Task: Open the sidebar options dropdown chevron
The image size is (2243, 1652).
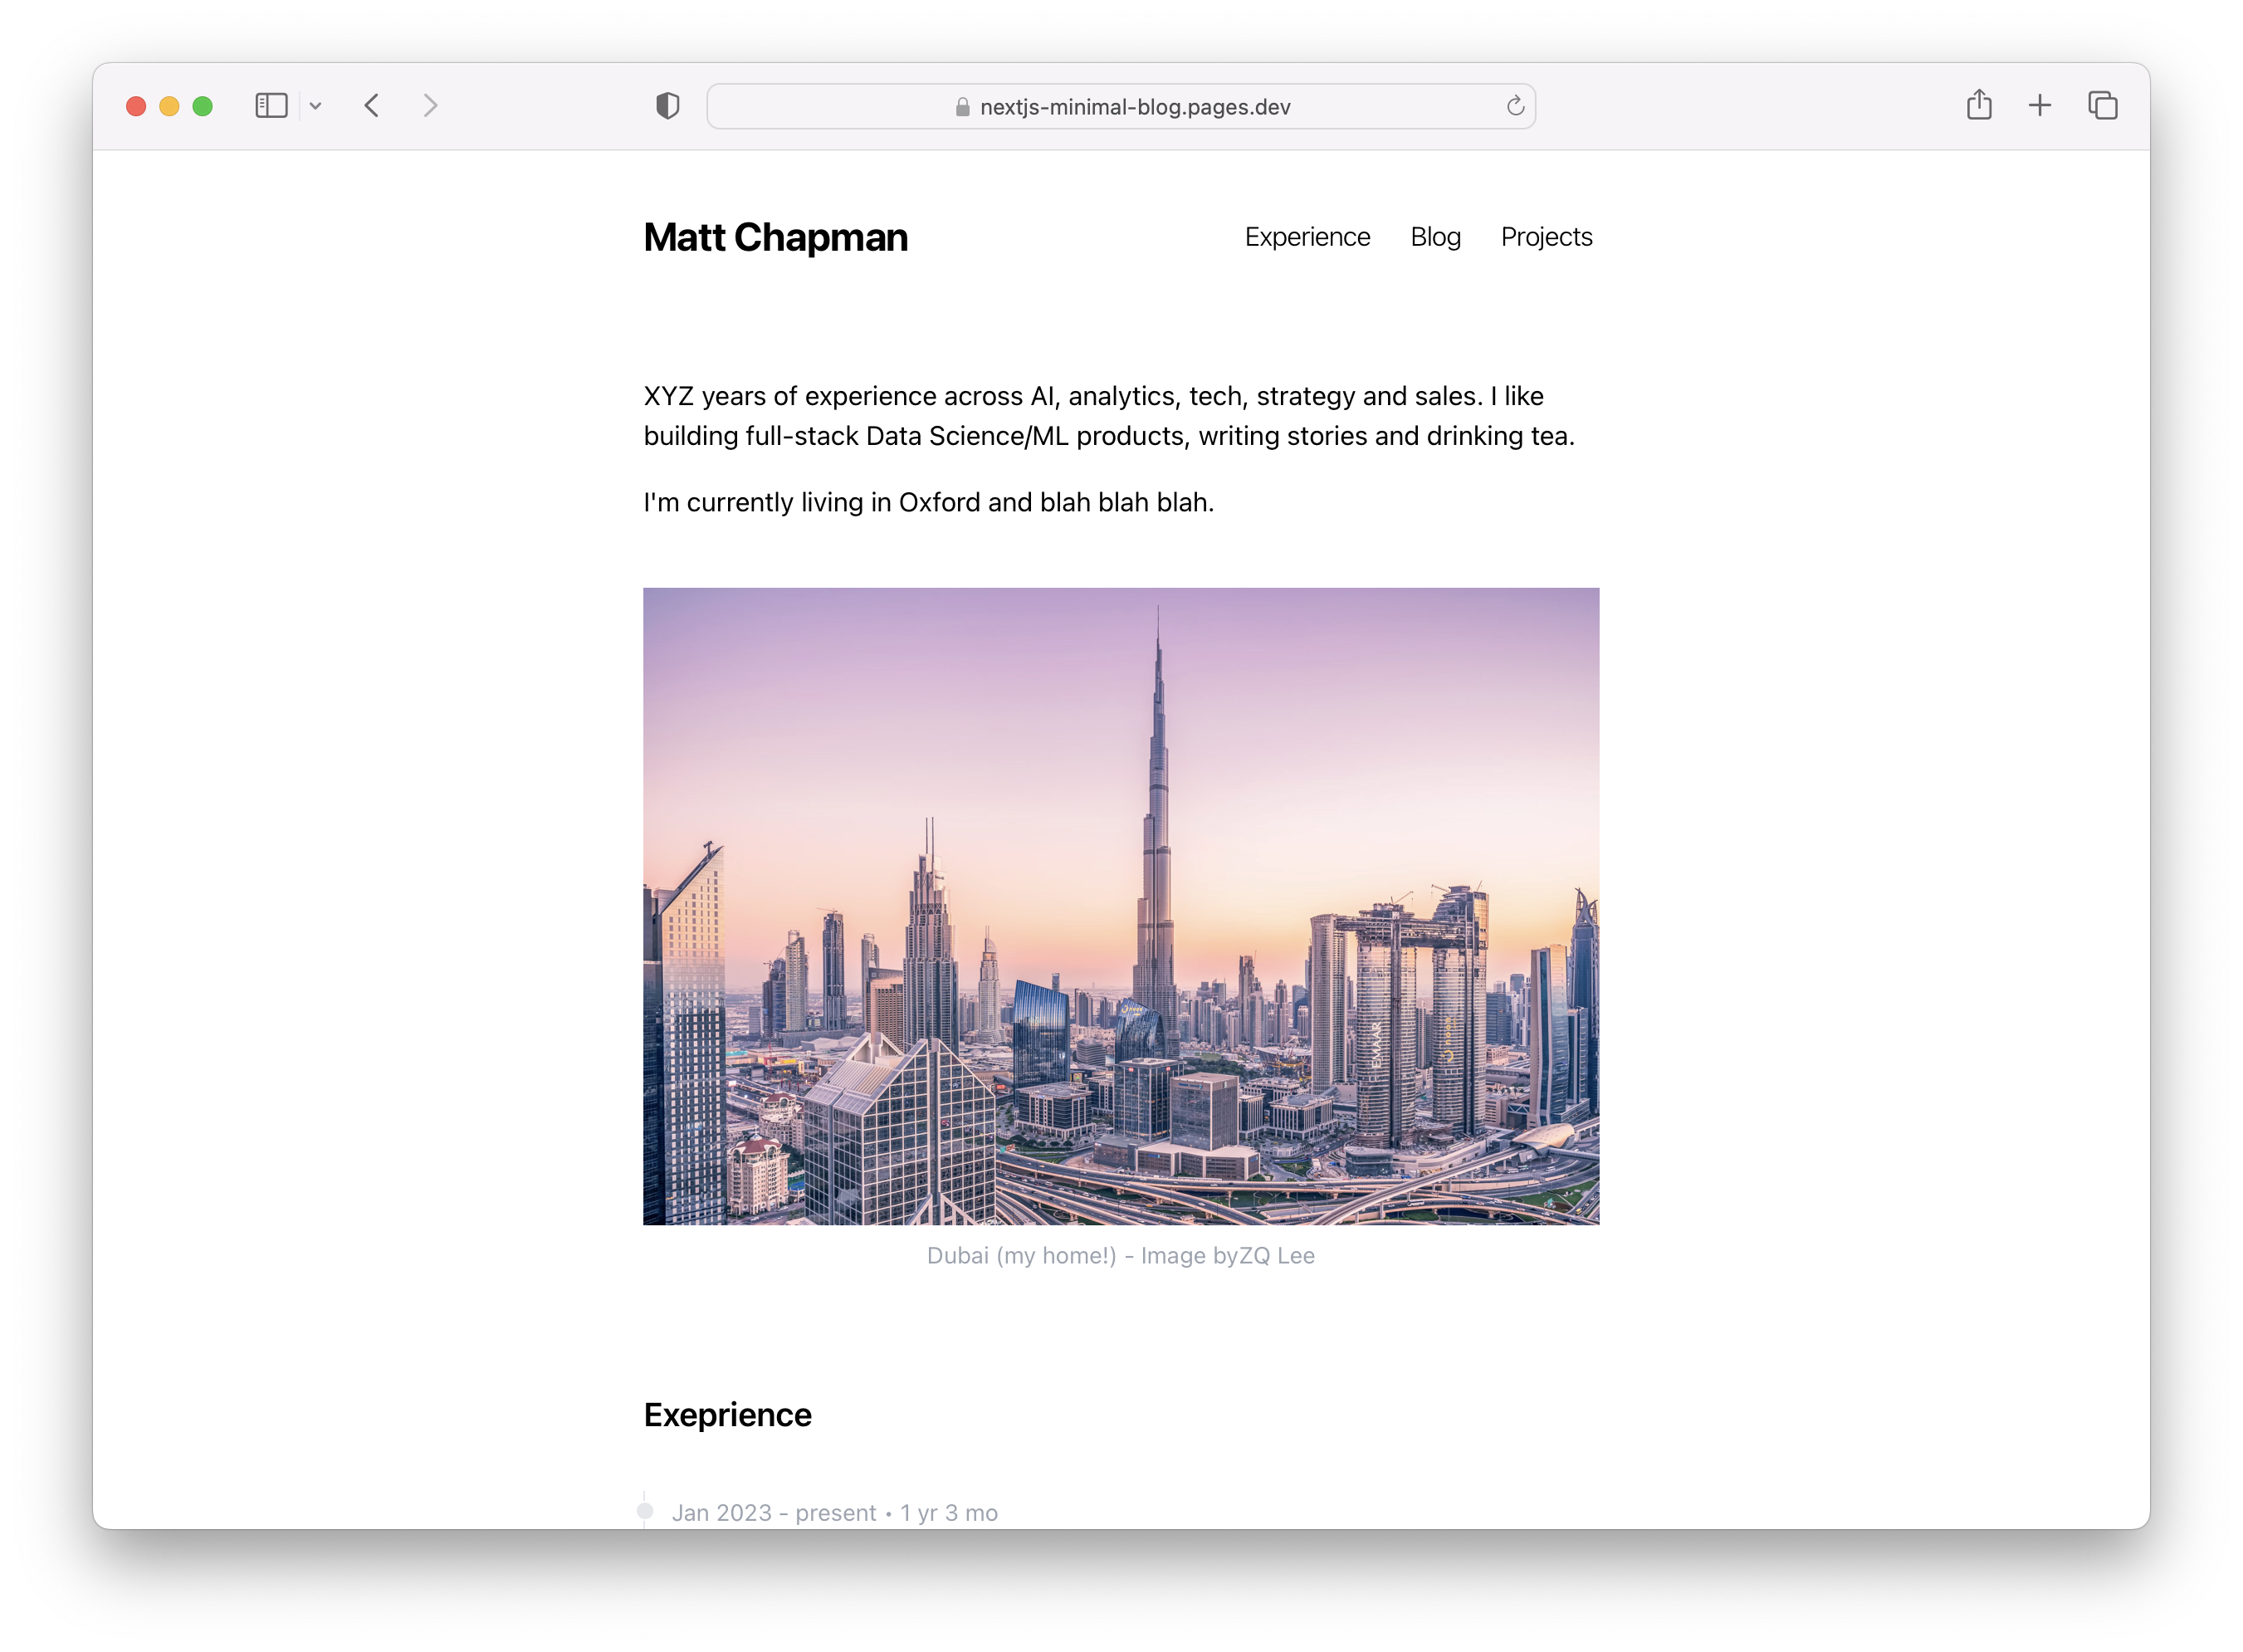Action: (x=315, y=106)
